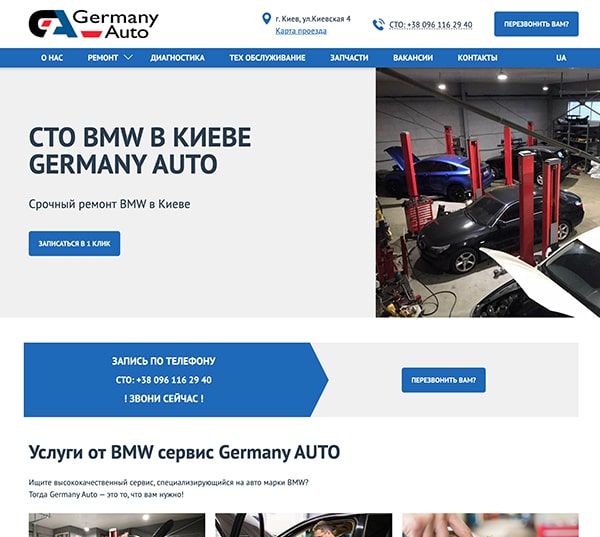Click the phone handset icon in header
This screenshot has width=600, height=537.
point(378,24)
